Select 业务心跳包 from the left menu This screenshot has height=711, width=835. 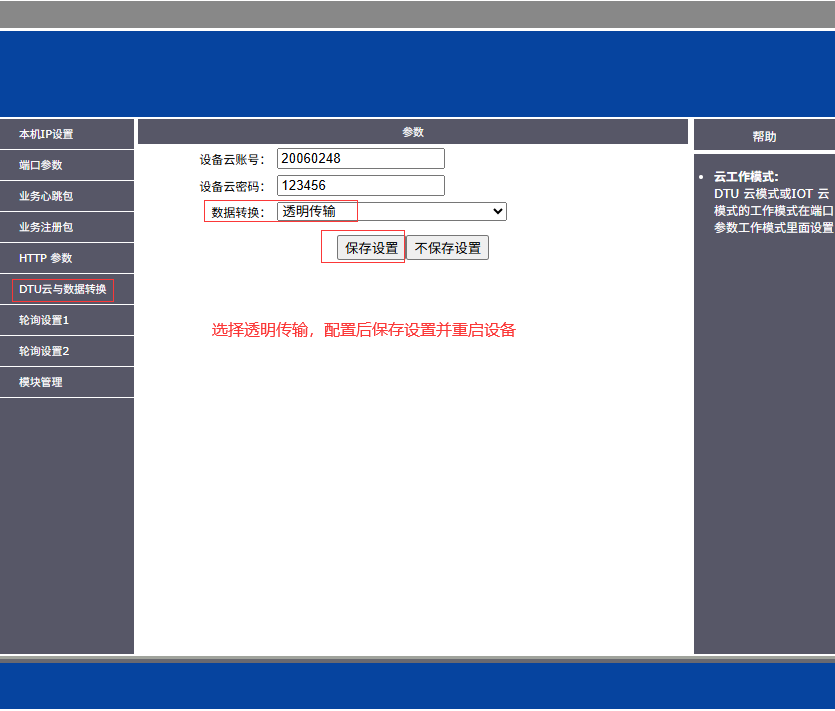pyautogui.click(x=46, y=196)
